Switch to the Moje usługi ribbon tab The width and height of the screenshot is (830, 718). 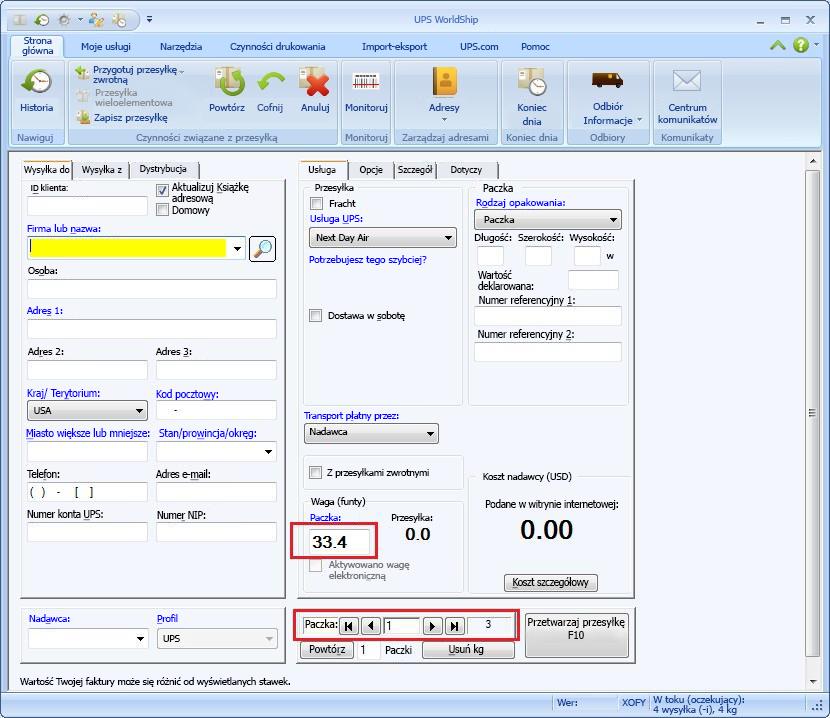106,47
